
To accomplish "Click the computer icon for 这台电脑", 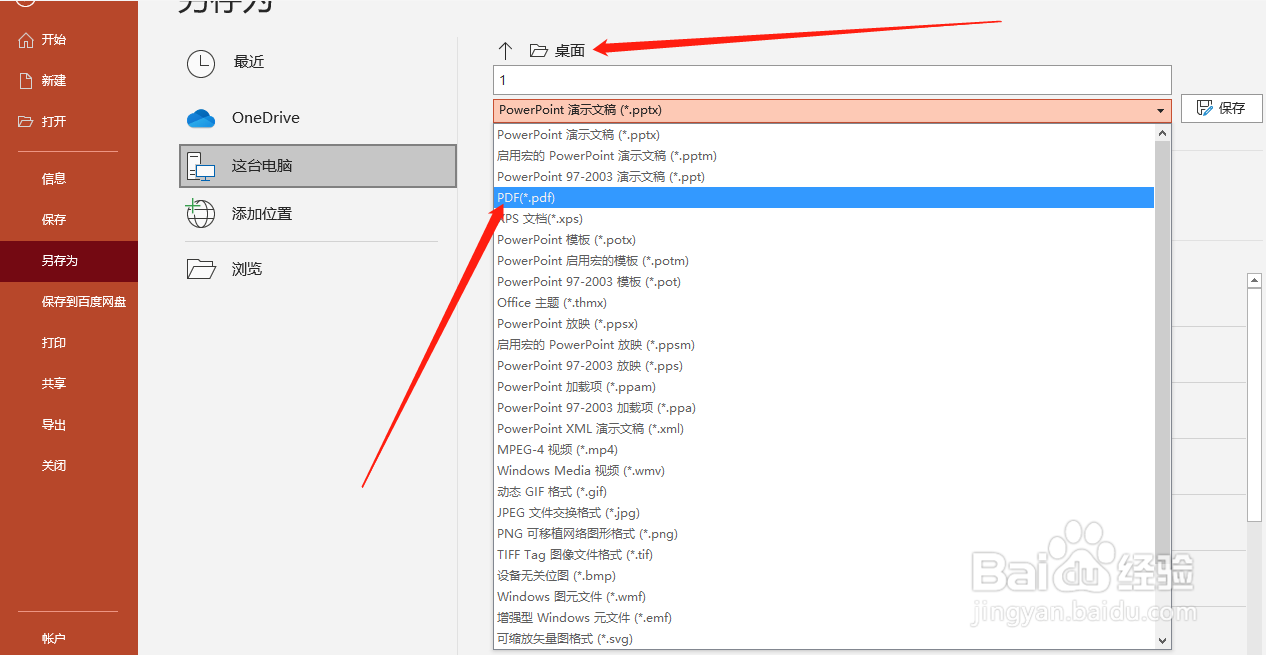I will tap(201, 166).
